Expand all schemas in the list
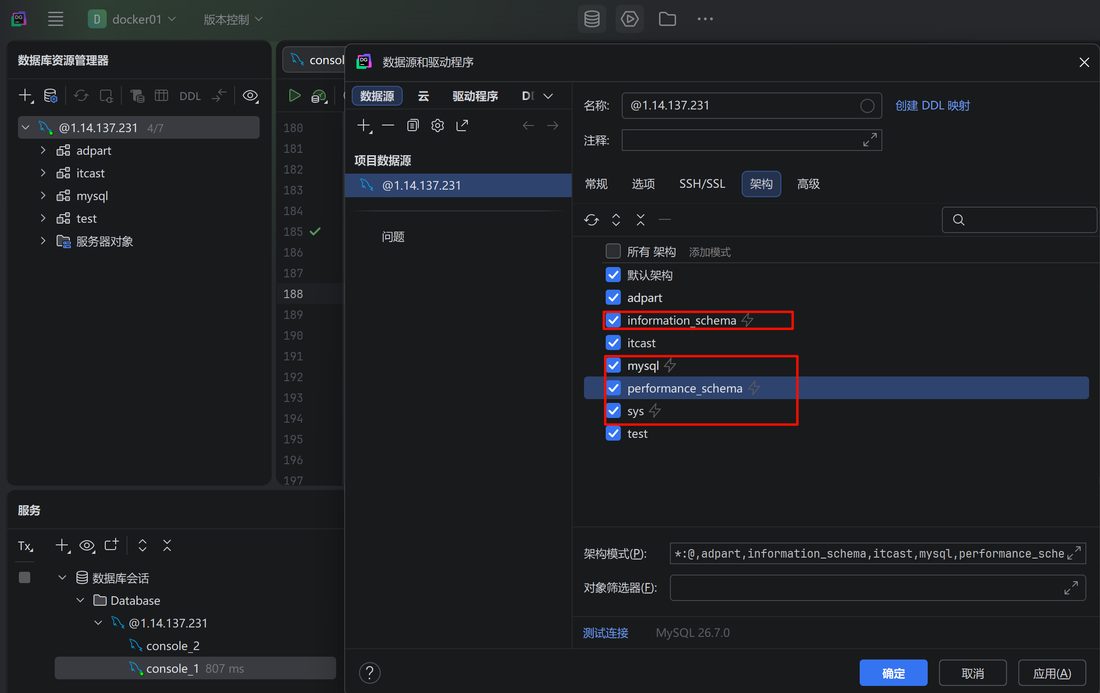Image resolution: width=1100 pixels, height=693 pixels. click(616, 220)
